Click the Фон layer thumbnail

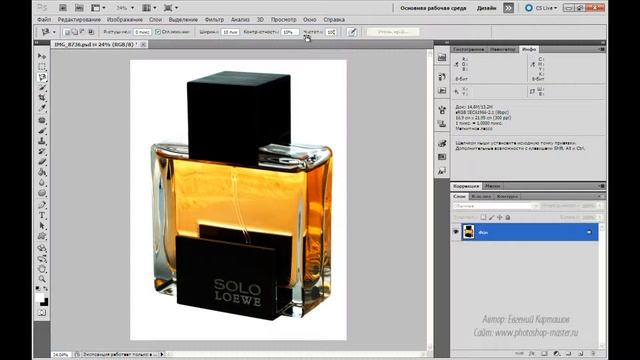point(469,232)
